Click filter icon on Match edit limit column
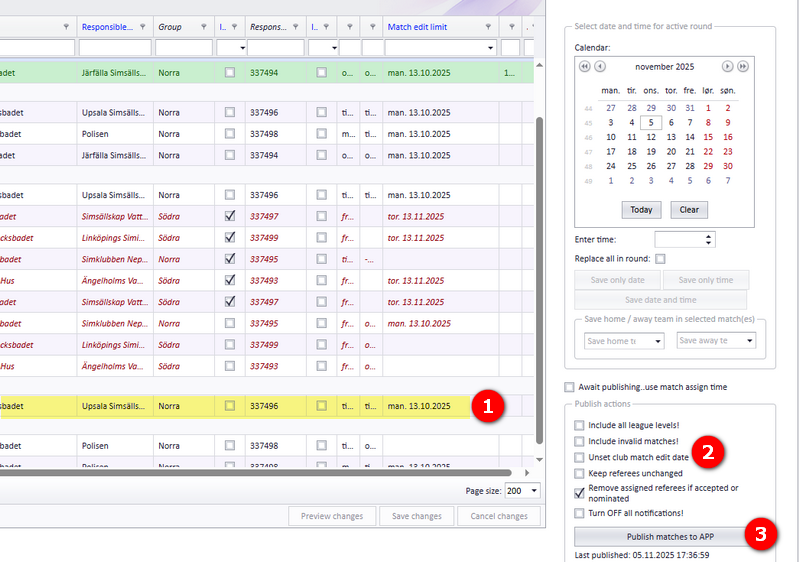Image resolution: width=800 pixels, height=562 pixels. pos(487,27)
